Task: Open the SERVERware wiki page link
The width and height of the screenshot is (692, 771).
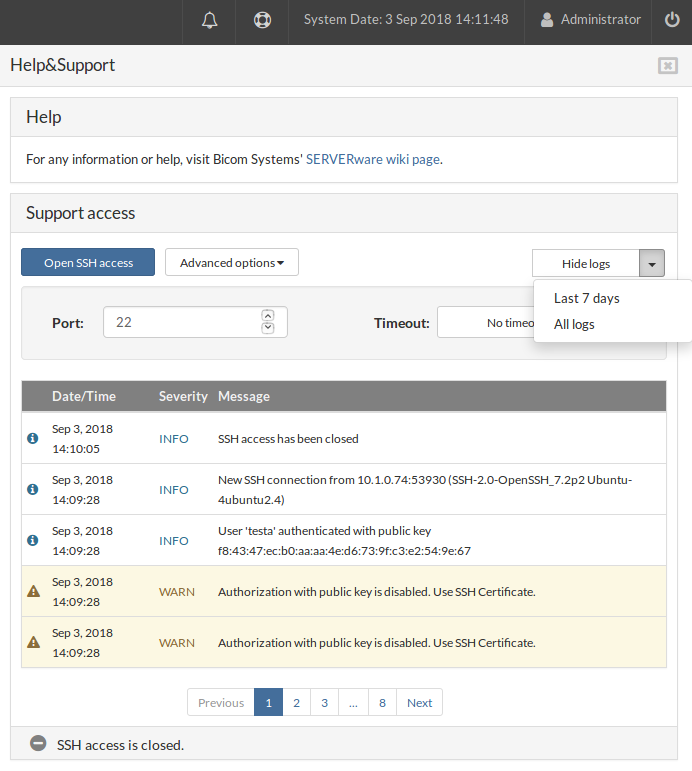Action: tap(373, 159)
